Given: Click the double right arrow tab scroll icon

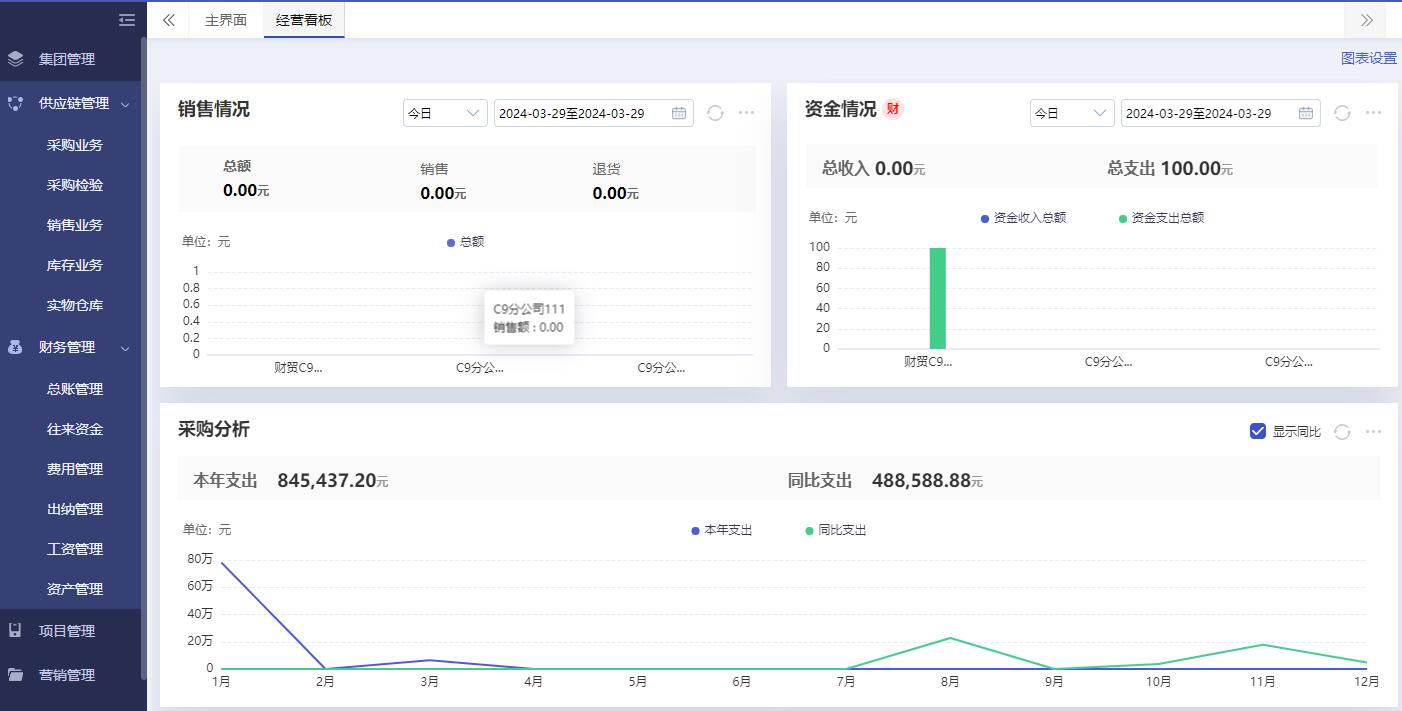Looking at the screenshot, I should (x=1367, y=20).
